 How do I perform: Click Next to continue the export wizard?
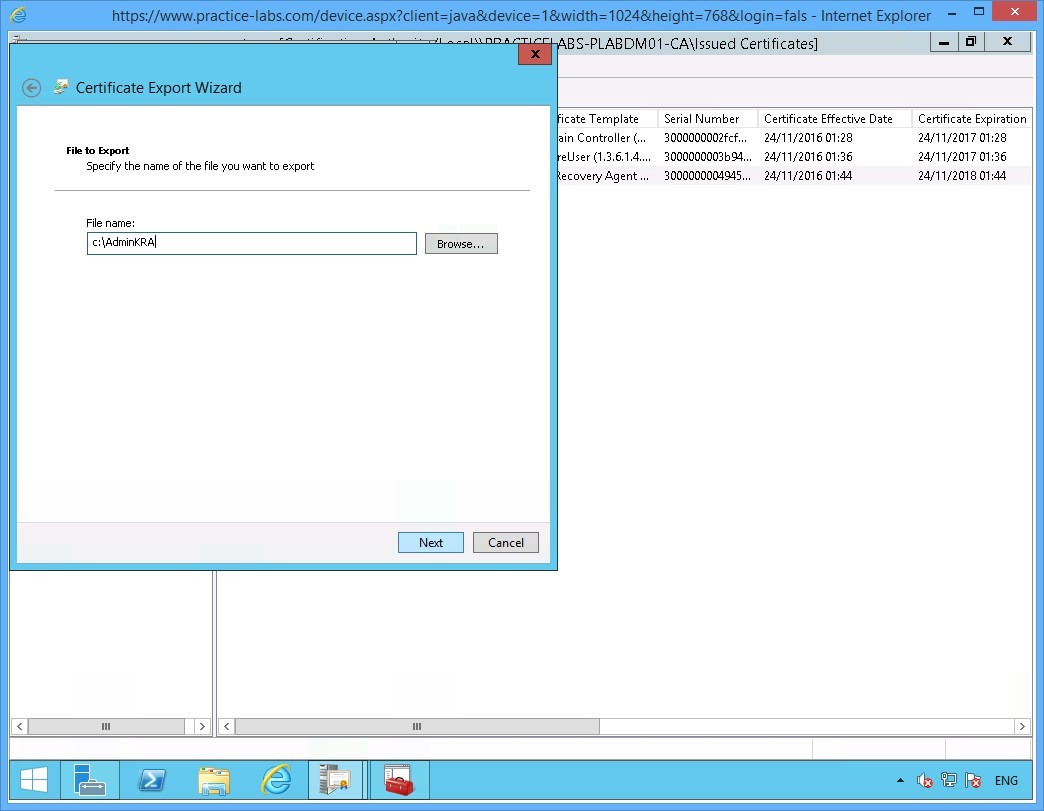(x=430, y=542)
